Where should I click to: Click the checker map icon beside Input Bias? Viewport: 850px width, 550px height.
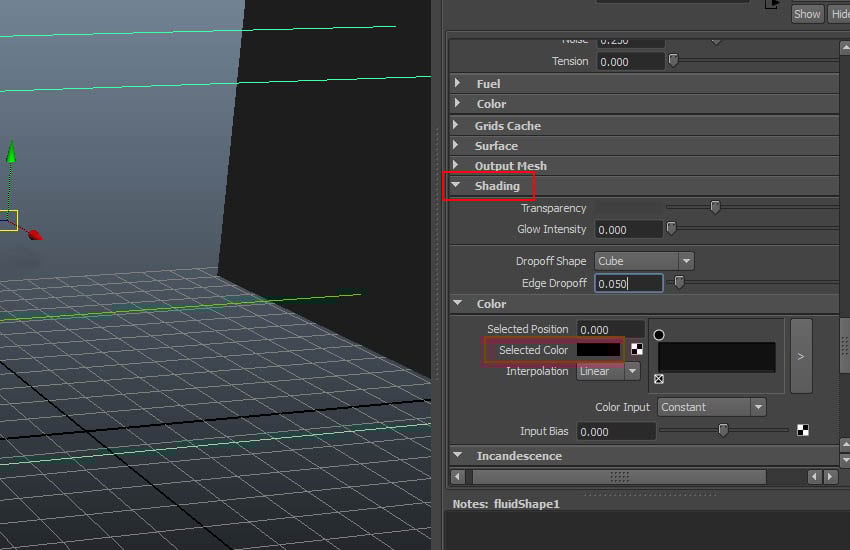[x=802, y=431]
